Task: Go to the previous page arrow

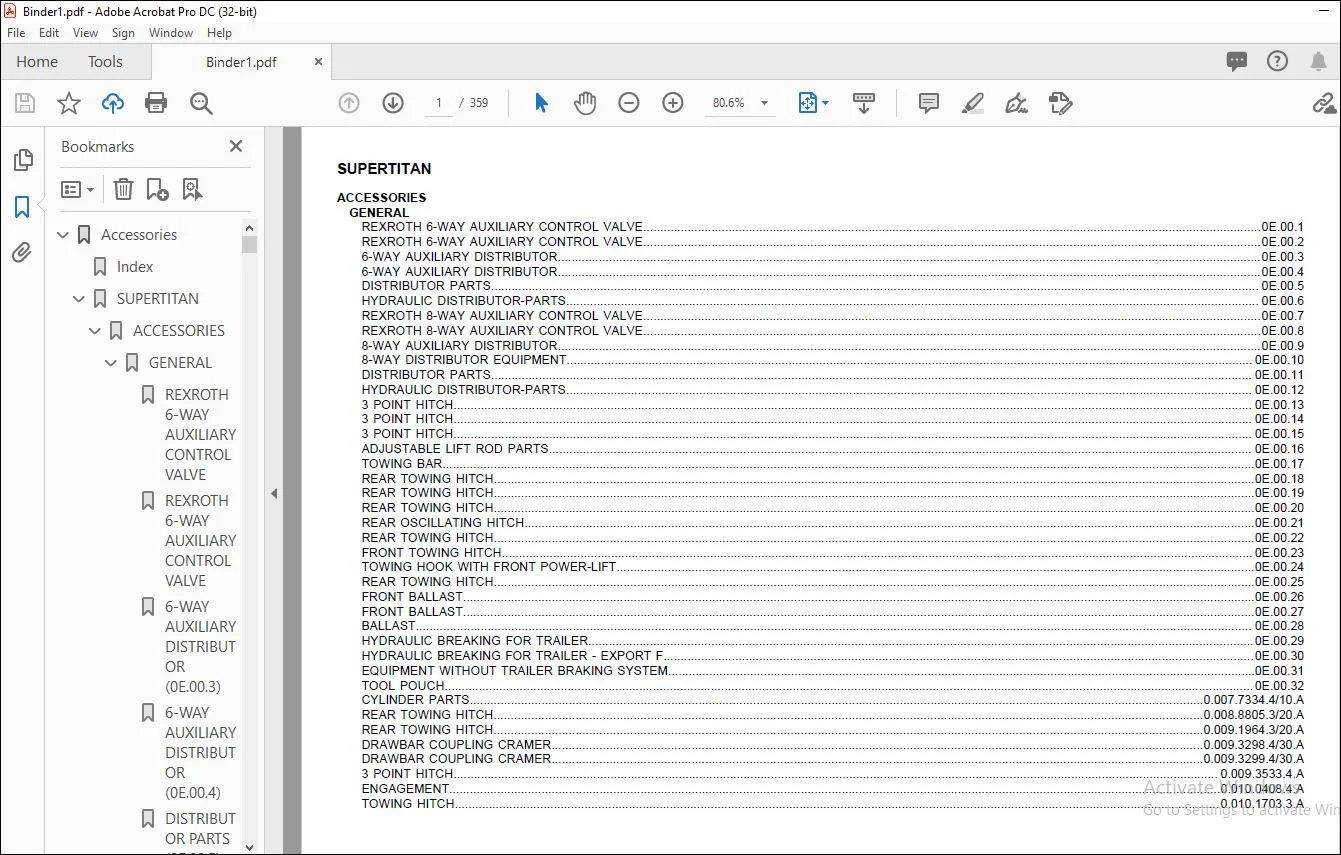Action: tap(349, 103)
